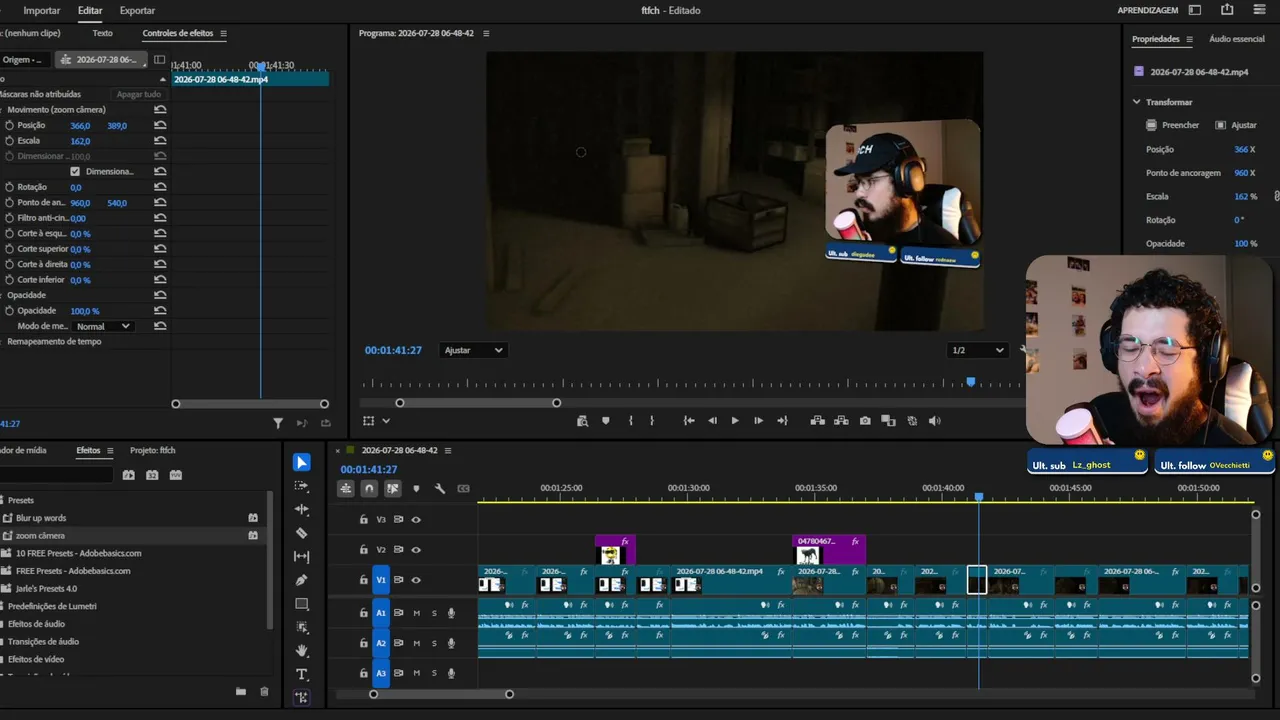Select the Slip tool

302,557
